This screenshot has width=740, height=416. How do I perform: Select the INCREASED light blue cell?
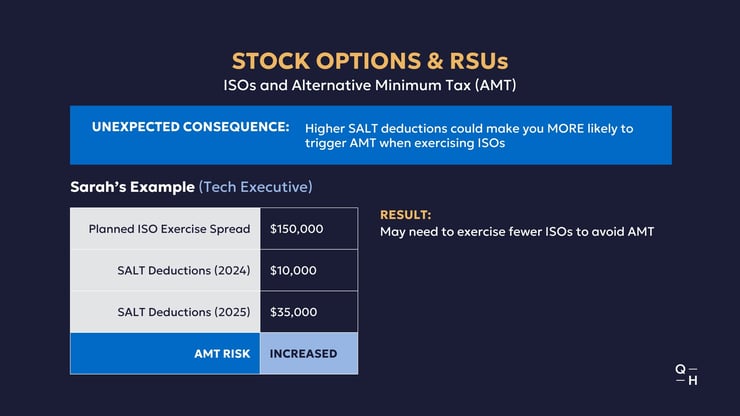point(309,354)
